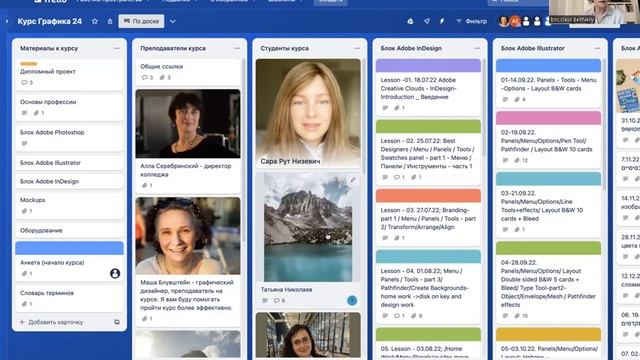This screenshot has height=360, width=640.
Task: Open the Google Drive power-up icon
Action: click(410, 21)
